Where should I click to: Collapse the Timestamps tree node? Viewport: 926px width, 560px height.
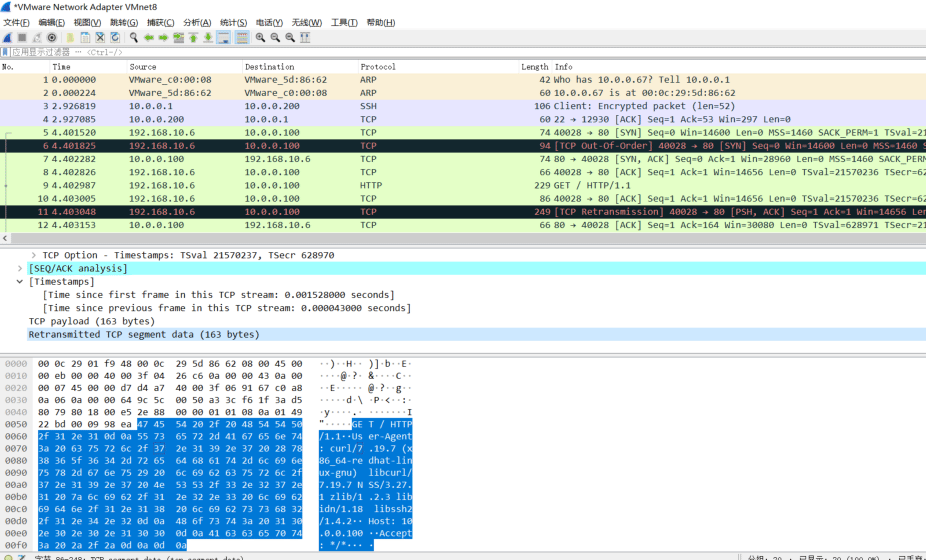click(20, 282)
